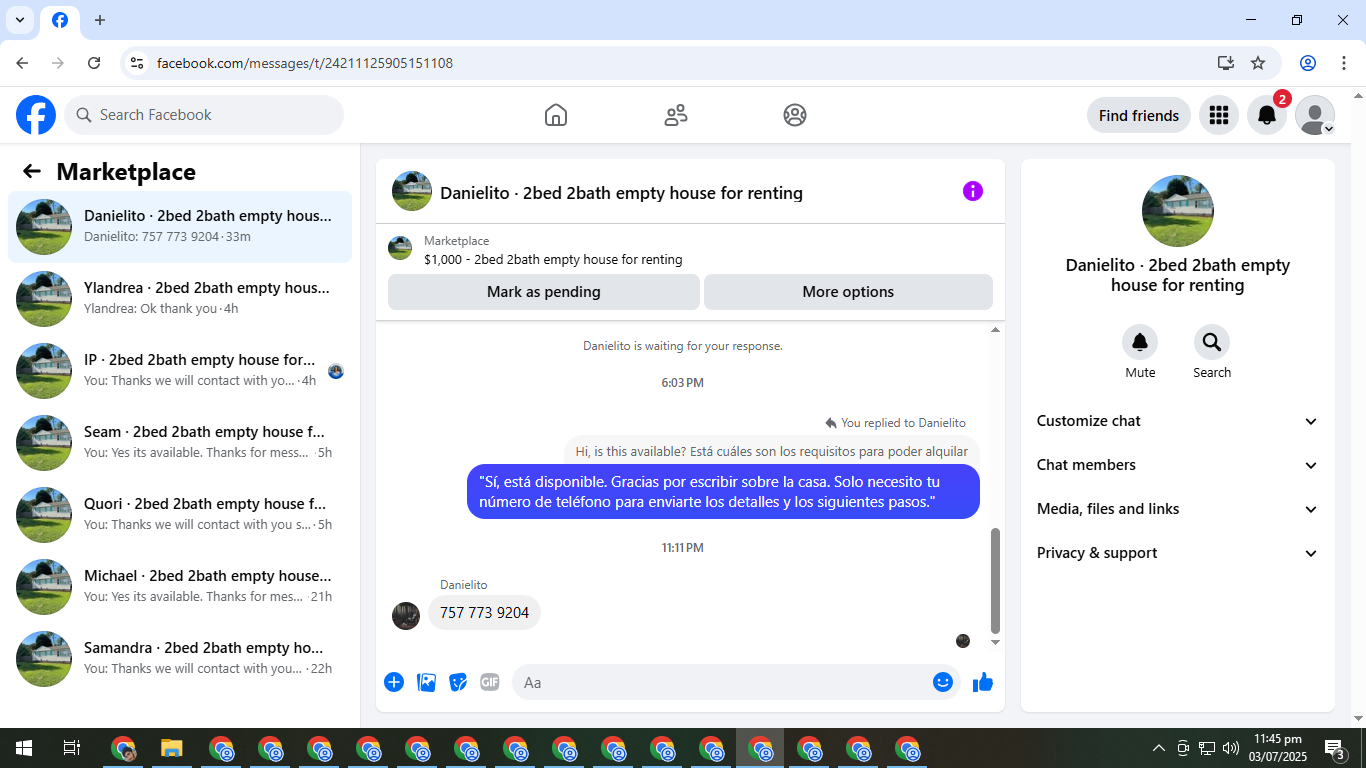The height and width of the screenshot is (768, 1366).
Task: Show hidden system tray icons
Action: 1159,748
